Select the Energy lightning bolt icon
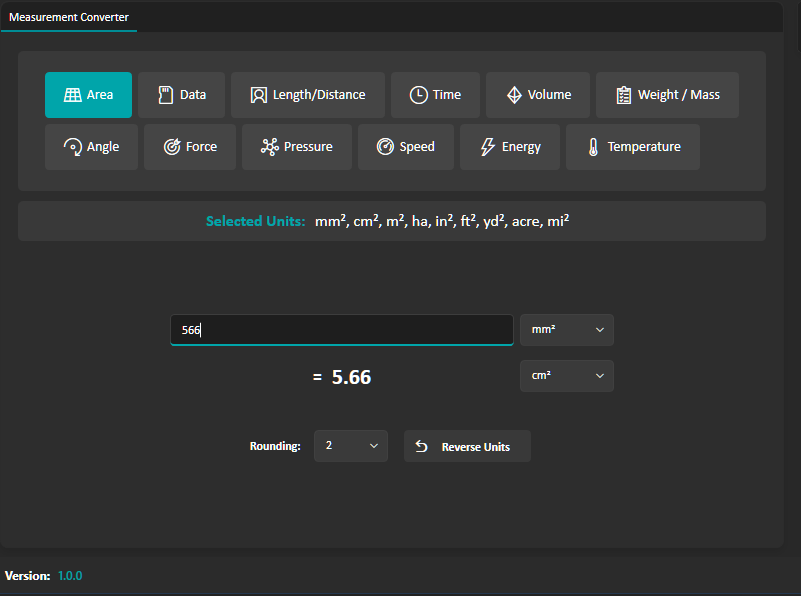Viewport: 801px width, 596px height. click(x=488, y=147)
